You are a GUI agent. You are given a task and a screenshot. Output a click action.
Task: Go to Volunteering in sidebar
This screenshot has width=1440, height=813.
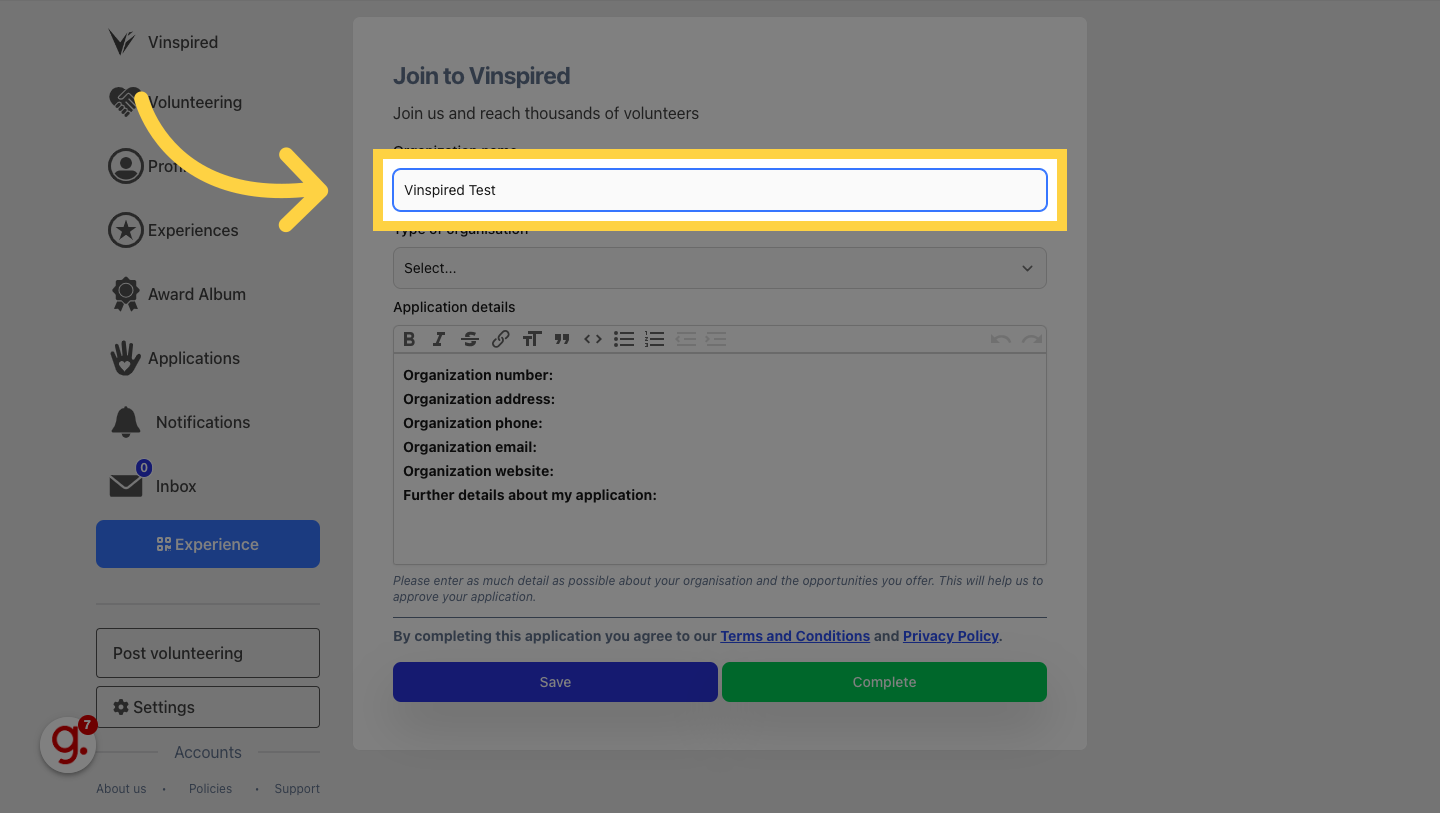coord(195,102)
